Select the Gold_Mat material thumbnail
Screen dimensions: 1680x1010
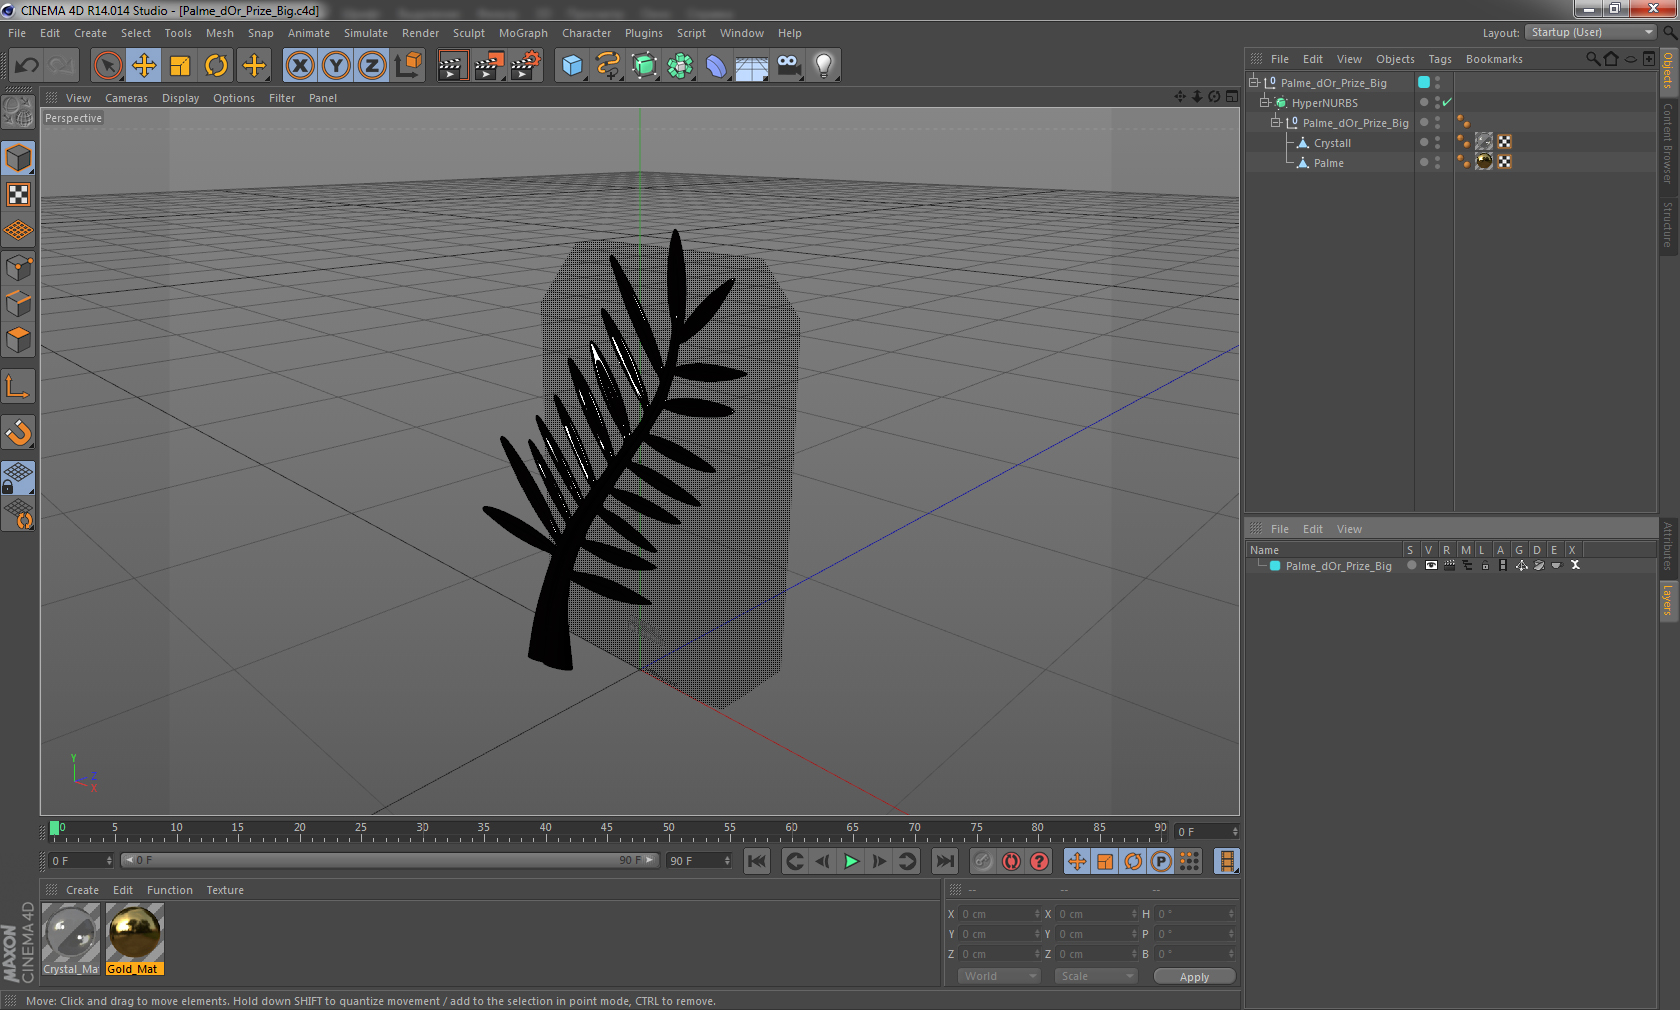[134, 939]
